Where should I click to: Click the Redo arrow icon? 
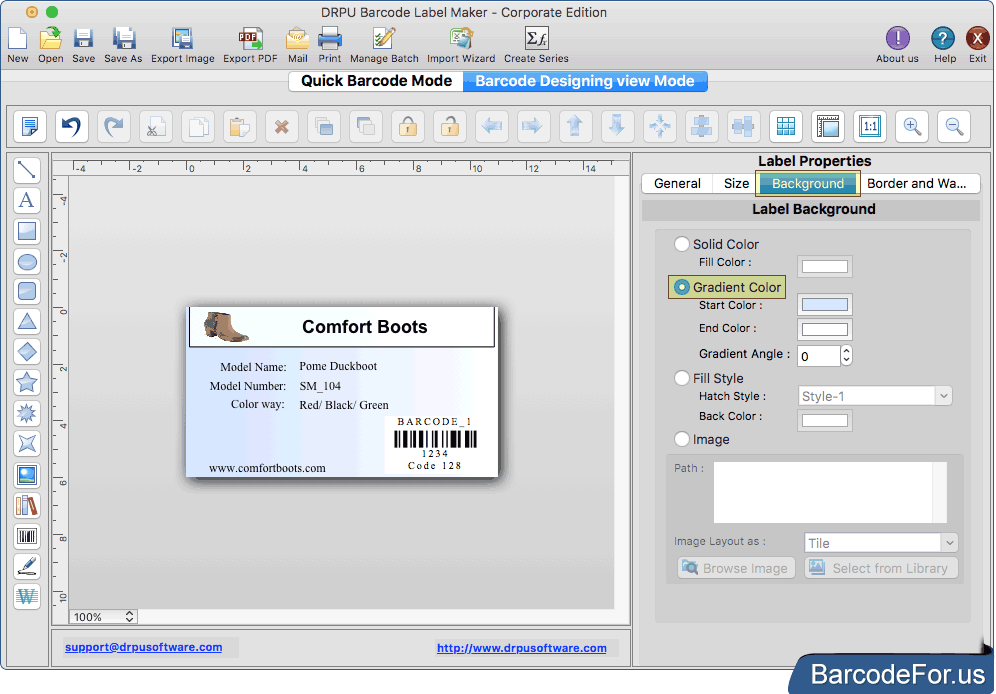tap(114, 126)
